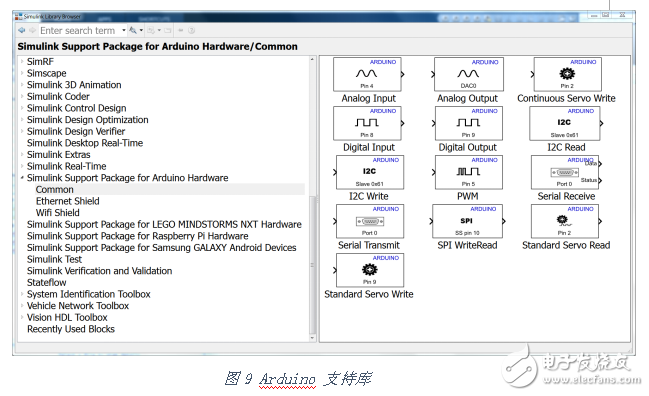Click the open folder toolbar icon

(x=168, y=30)
